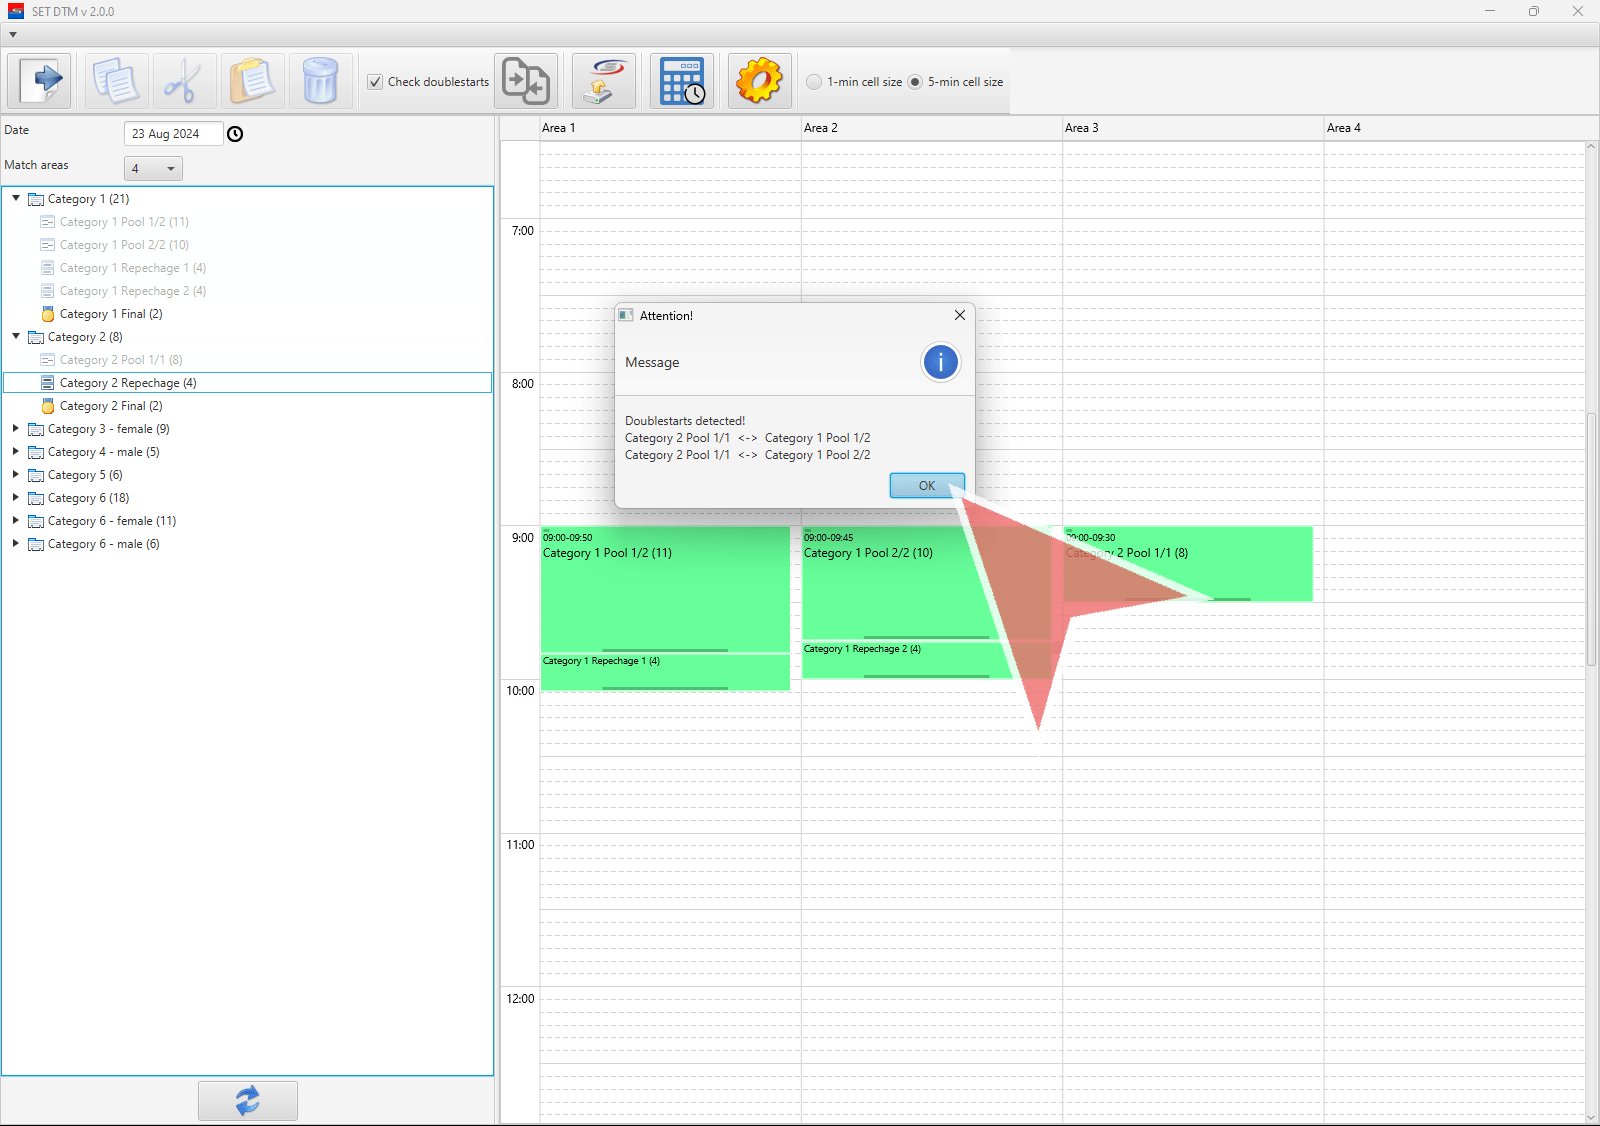Click the clock icon next to date
Screen dimensions: 1600x1126
(235, 134)
